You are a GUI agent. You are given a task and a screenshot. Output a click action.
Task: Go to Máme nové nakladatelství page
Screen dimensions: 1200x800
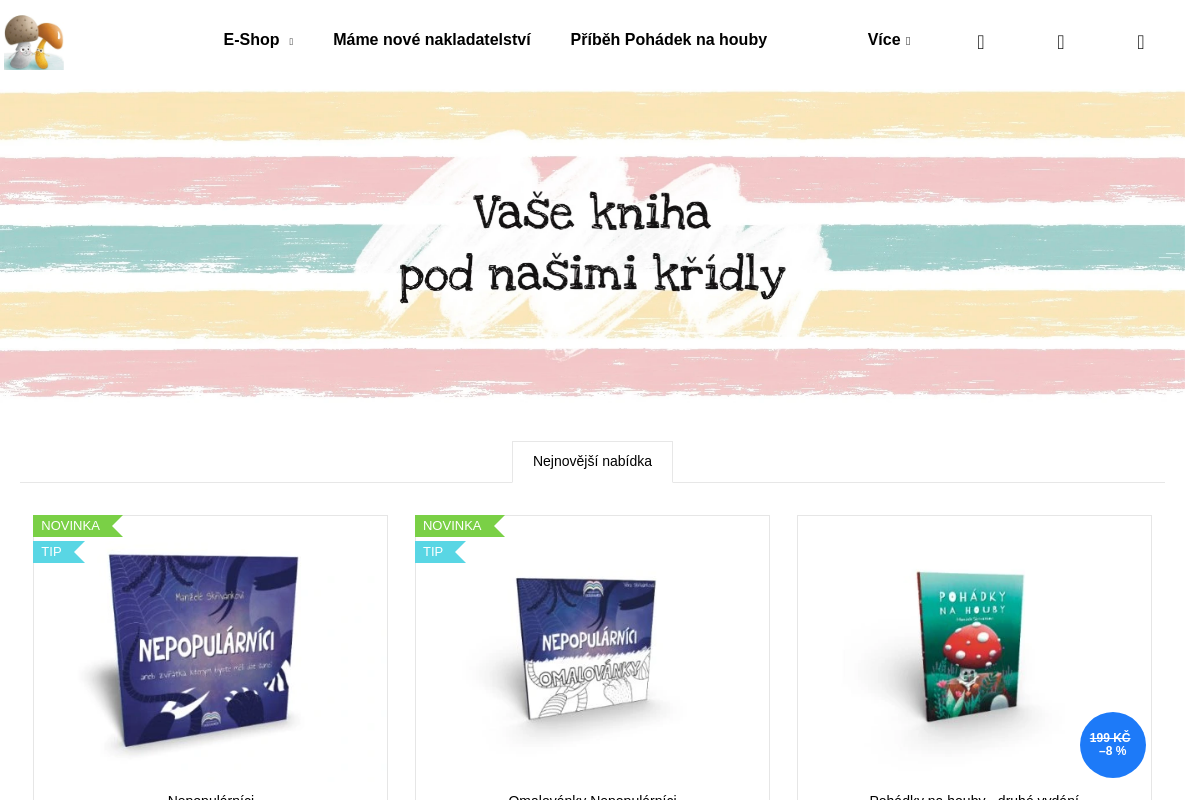coord(432,40)
